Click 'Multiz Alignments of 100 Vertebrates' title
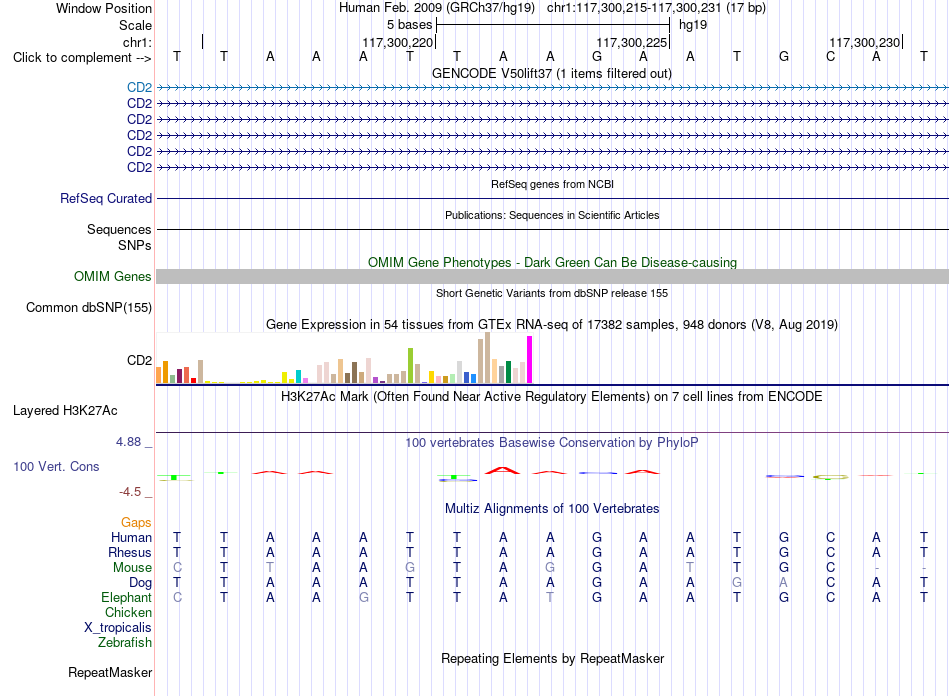Screen dimensions: 950x696 [552, 508]
